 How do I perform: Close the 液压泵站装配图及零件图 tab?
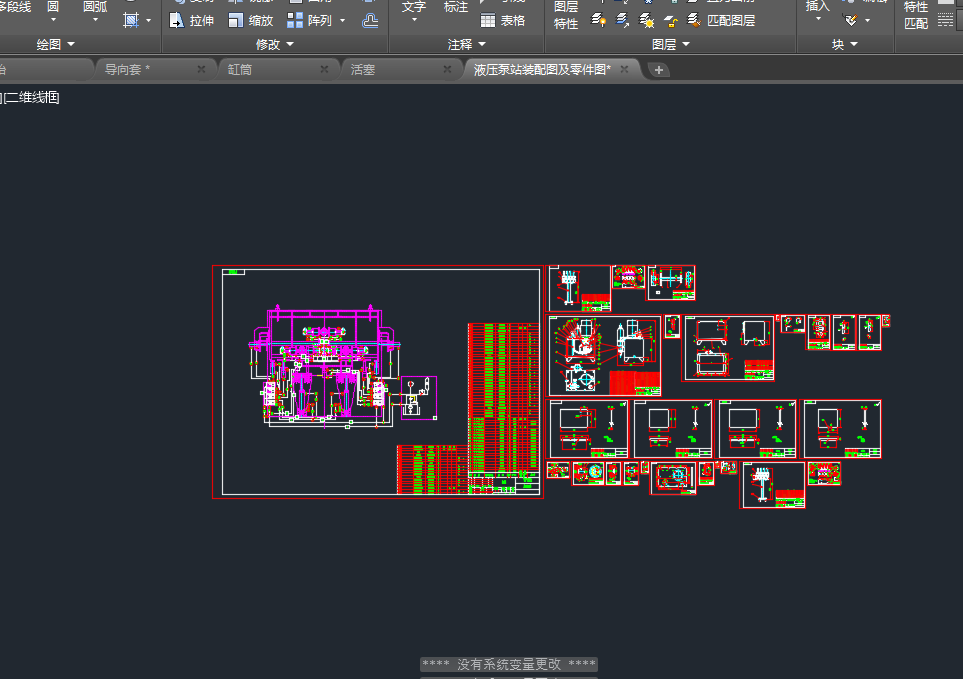[x=624, y=69]
